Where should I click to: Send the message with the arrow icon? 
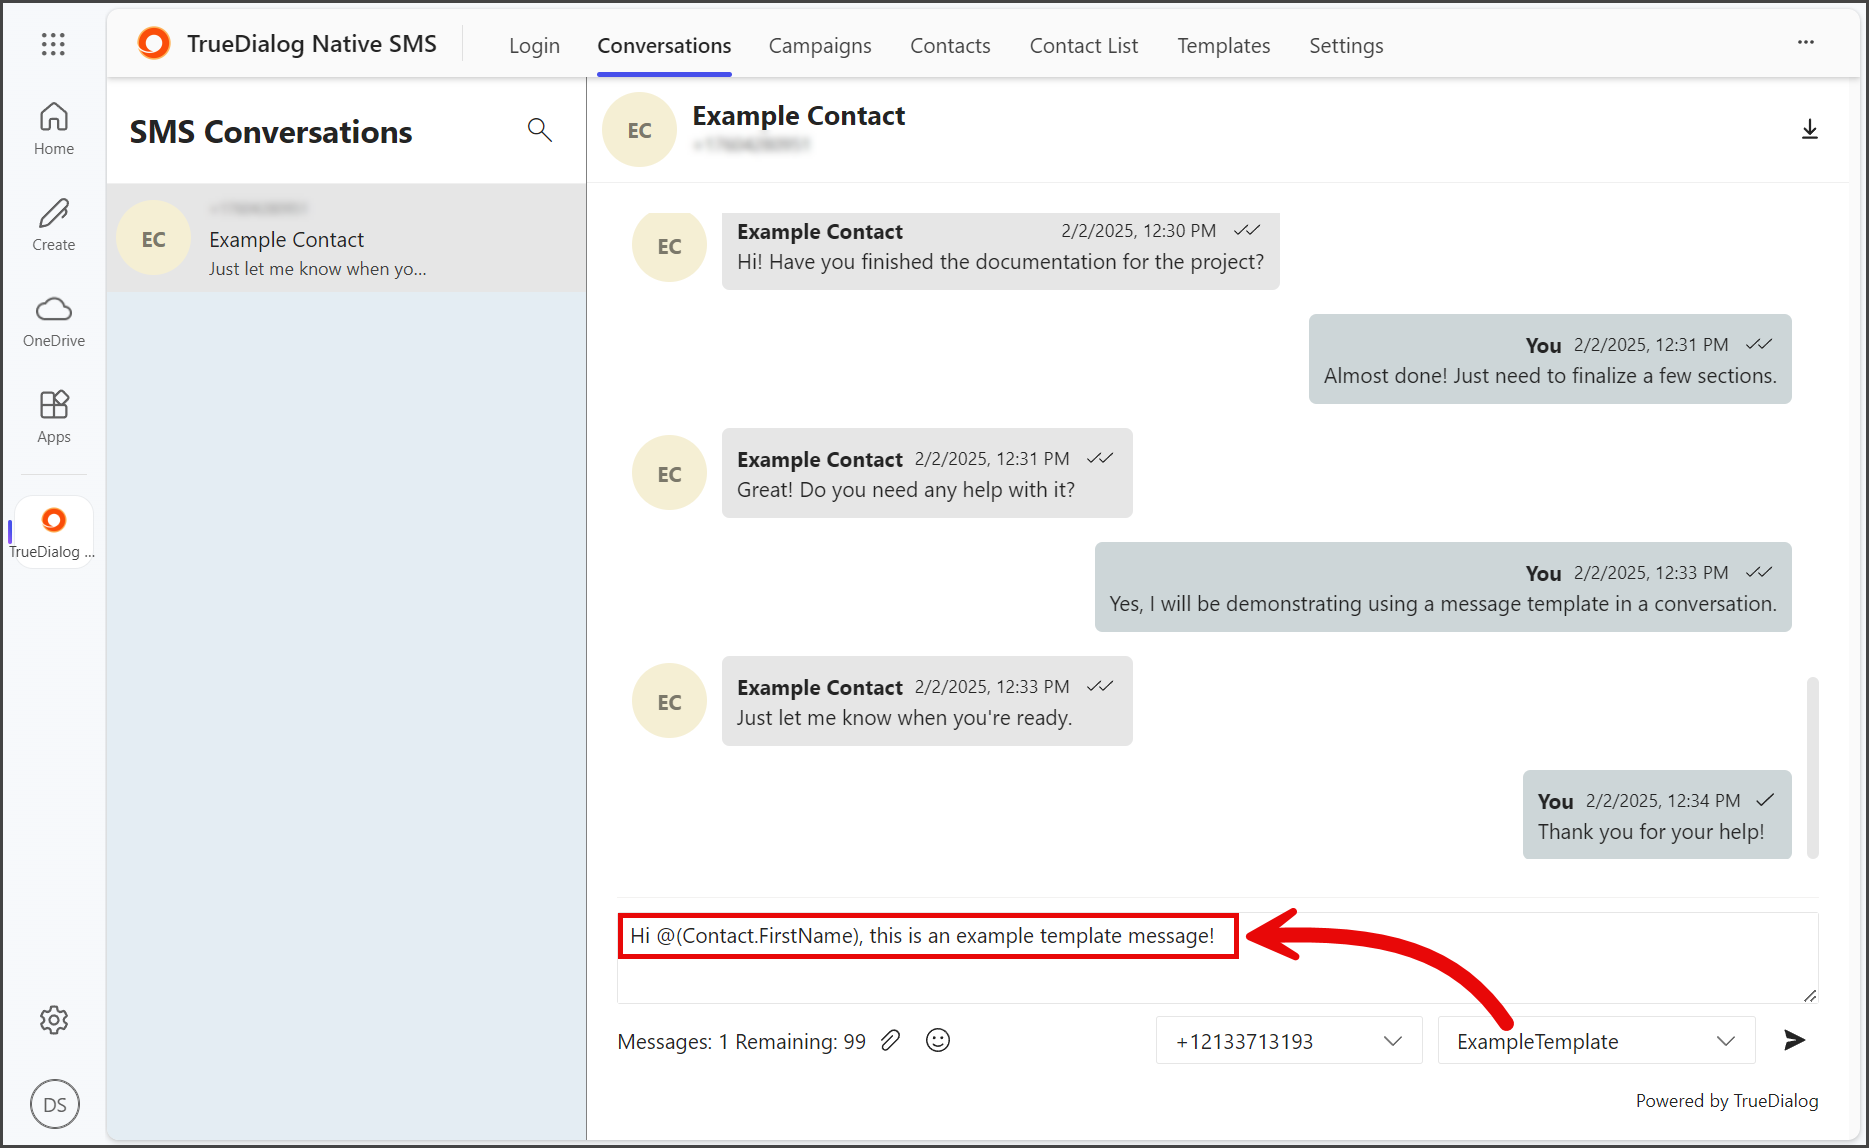[x=1794, y=1040]
